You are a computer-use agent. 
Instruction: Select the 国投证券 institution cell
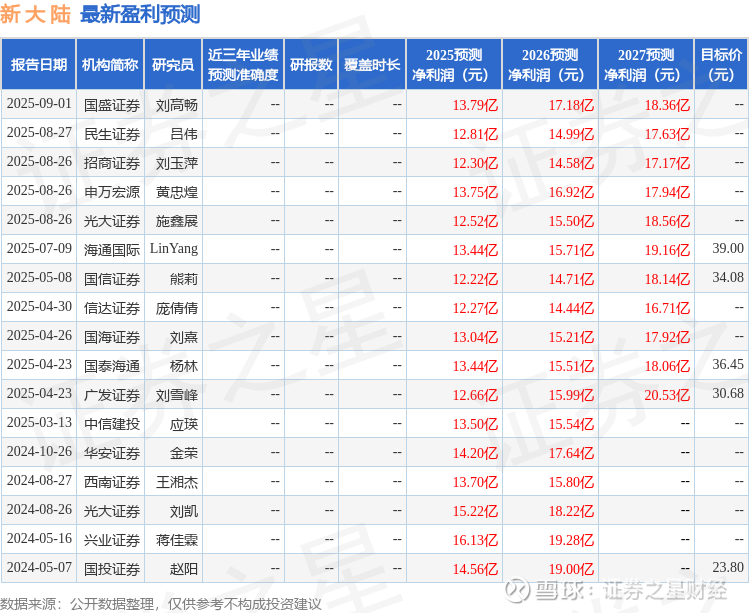tap(110, 568)
